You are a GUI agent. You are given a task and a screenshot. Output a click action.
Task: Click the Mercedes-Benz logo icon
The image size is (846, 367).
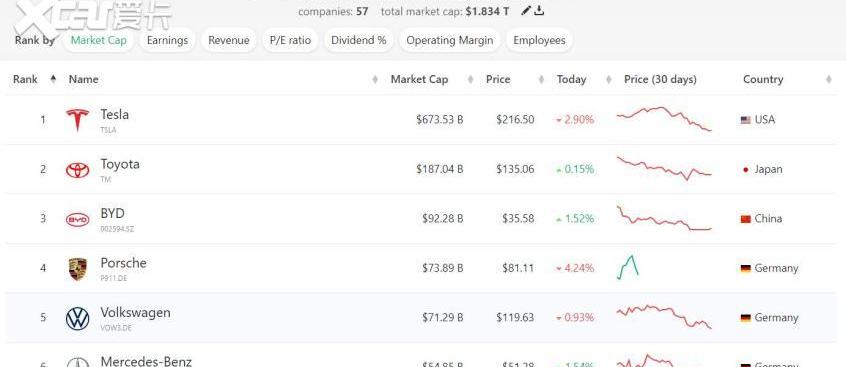click(78, 363)
